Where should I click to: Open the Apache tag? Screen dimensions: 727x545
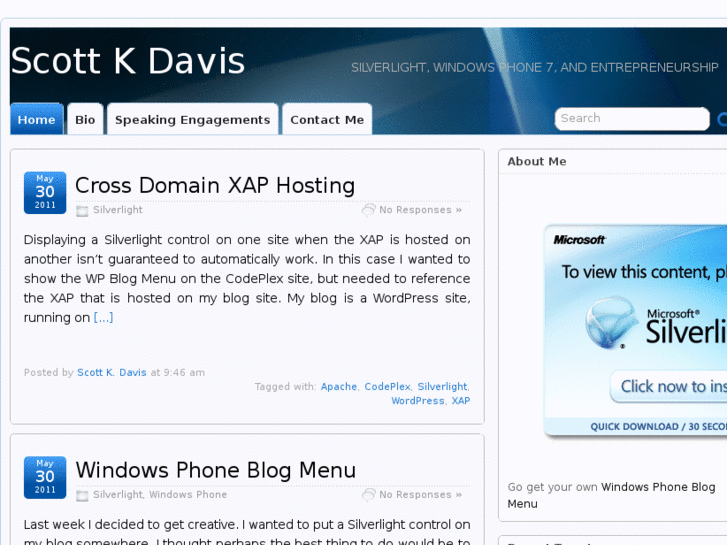tap(339, 386)
